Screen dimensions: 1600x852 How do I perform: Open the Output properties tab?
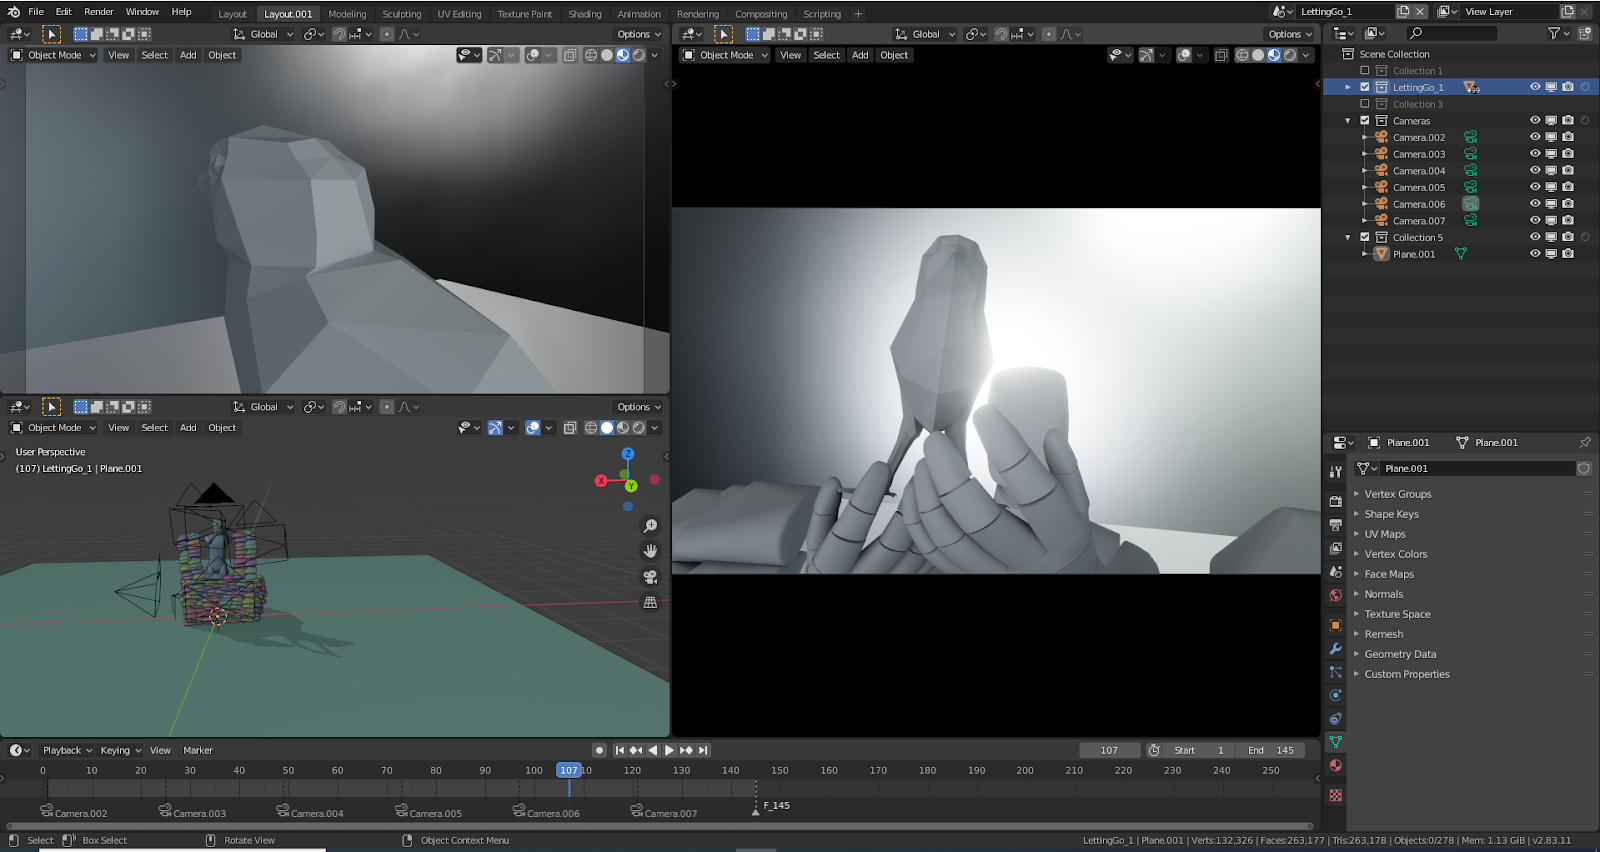(x=1335, y=525)
